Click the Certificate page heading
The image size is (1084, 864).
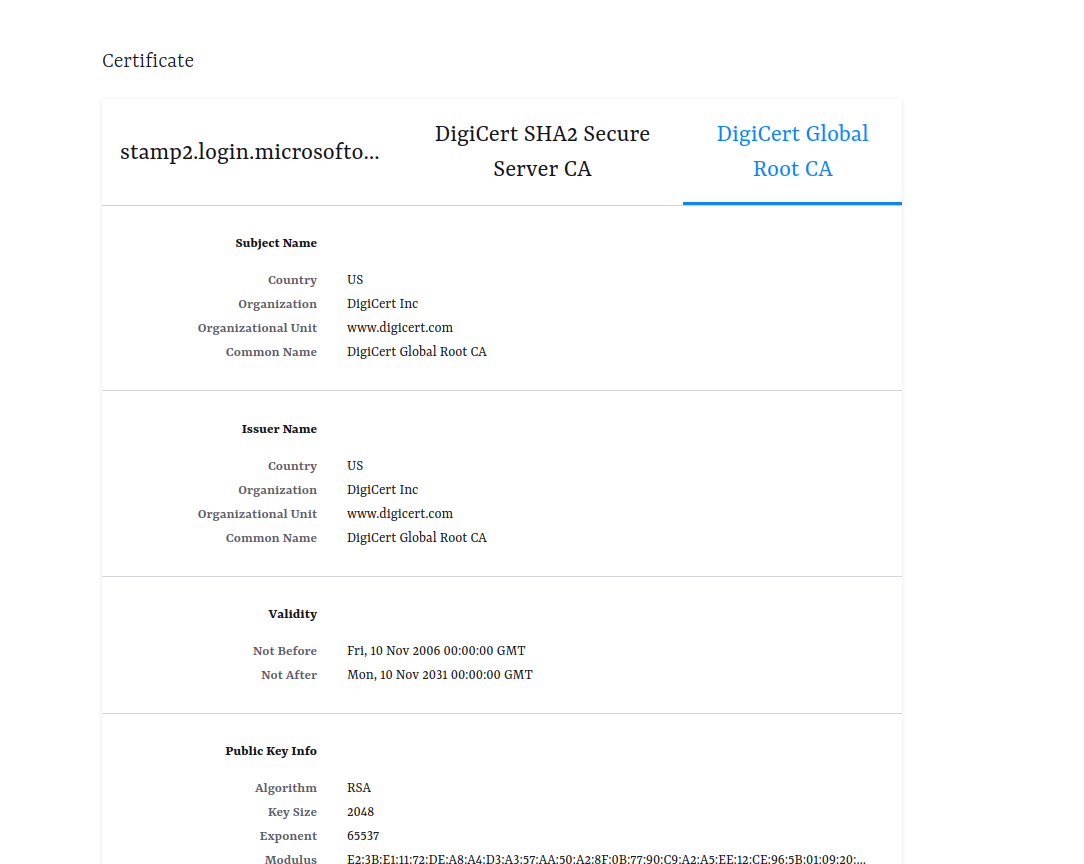point(148,61)
